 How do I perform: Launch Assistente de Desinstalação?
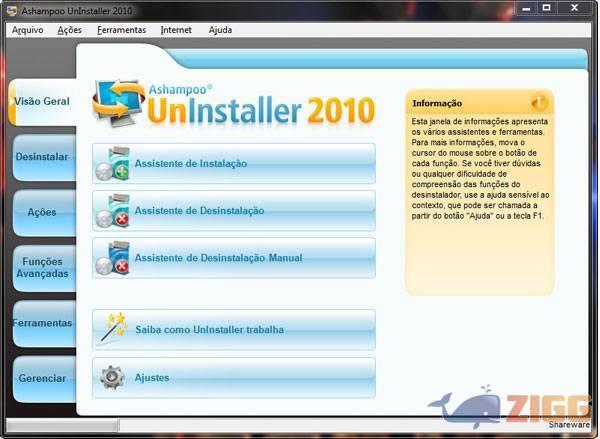coord(234,211)
